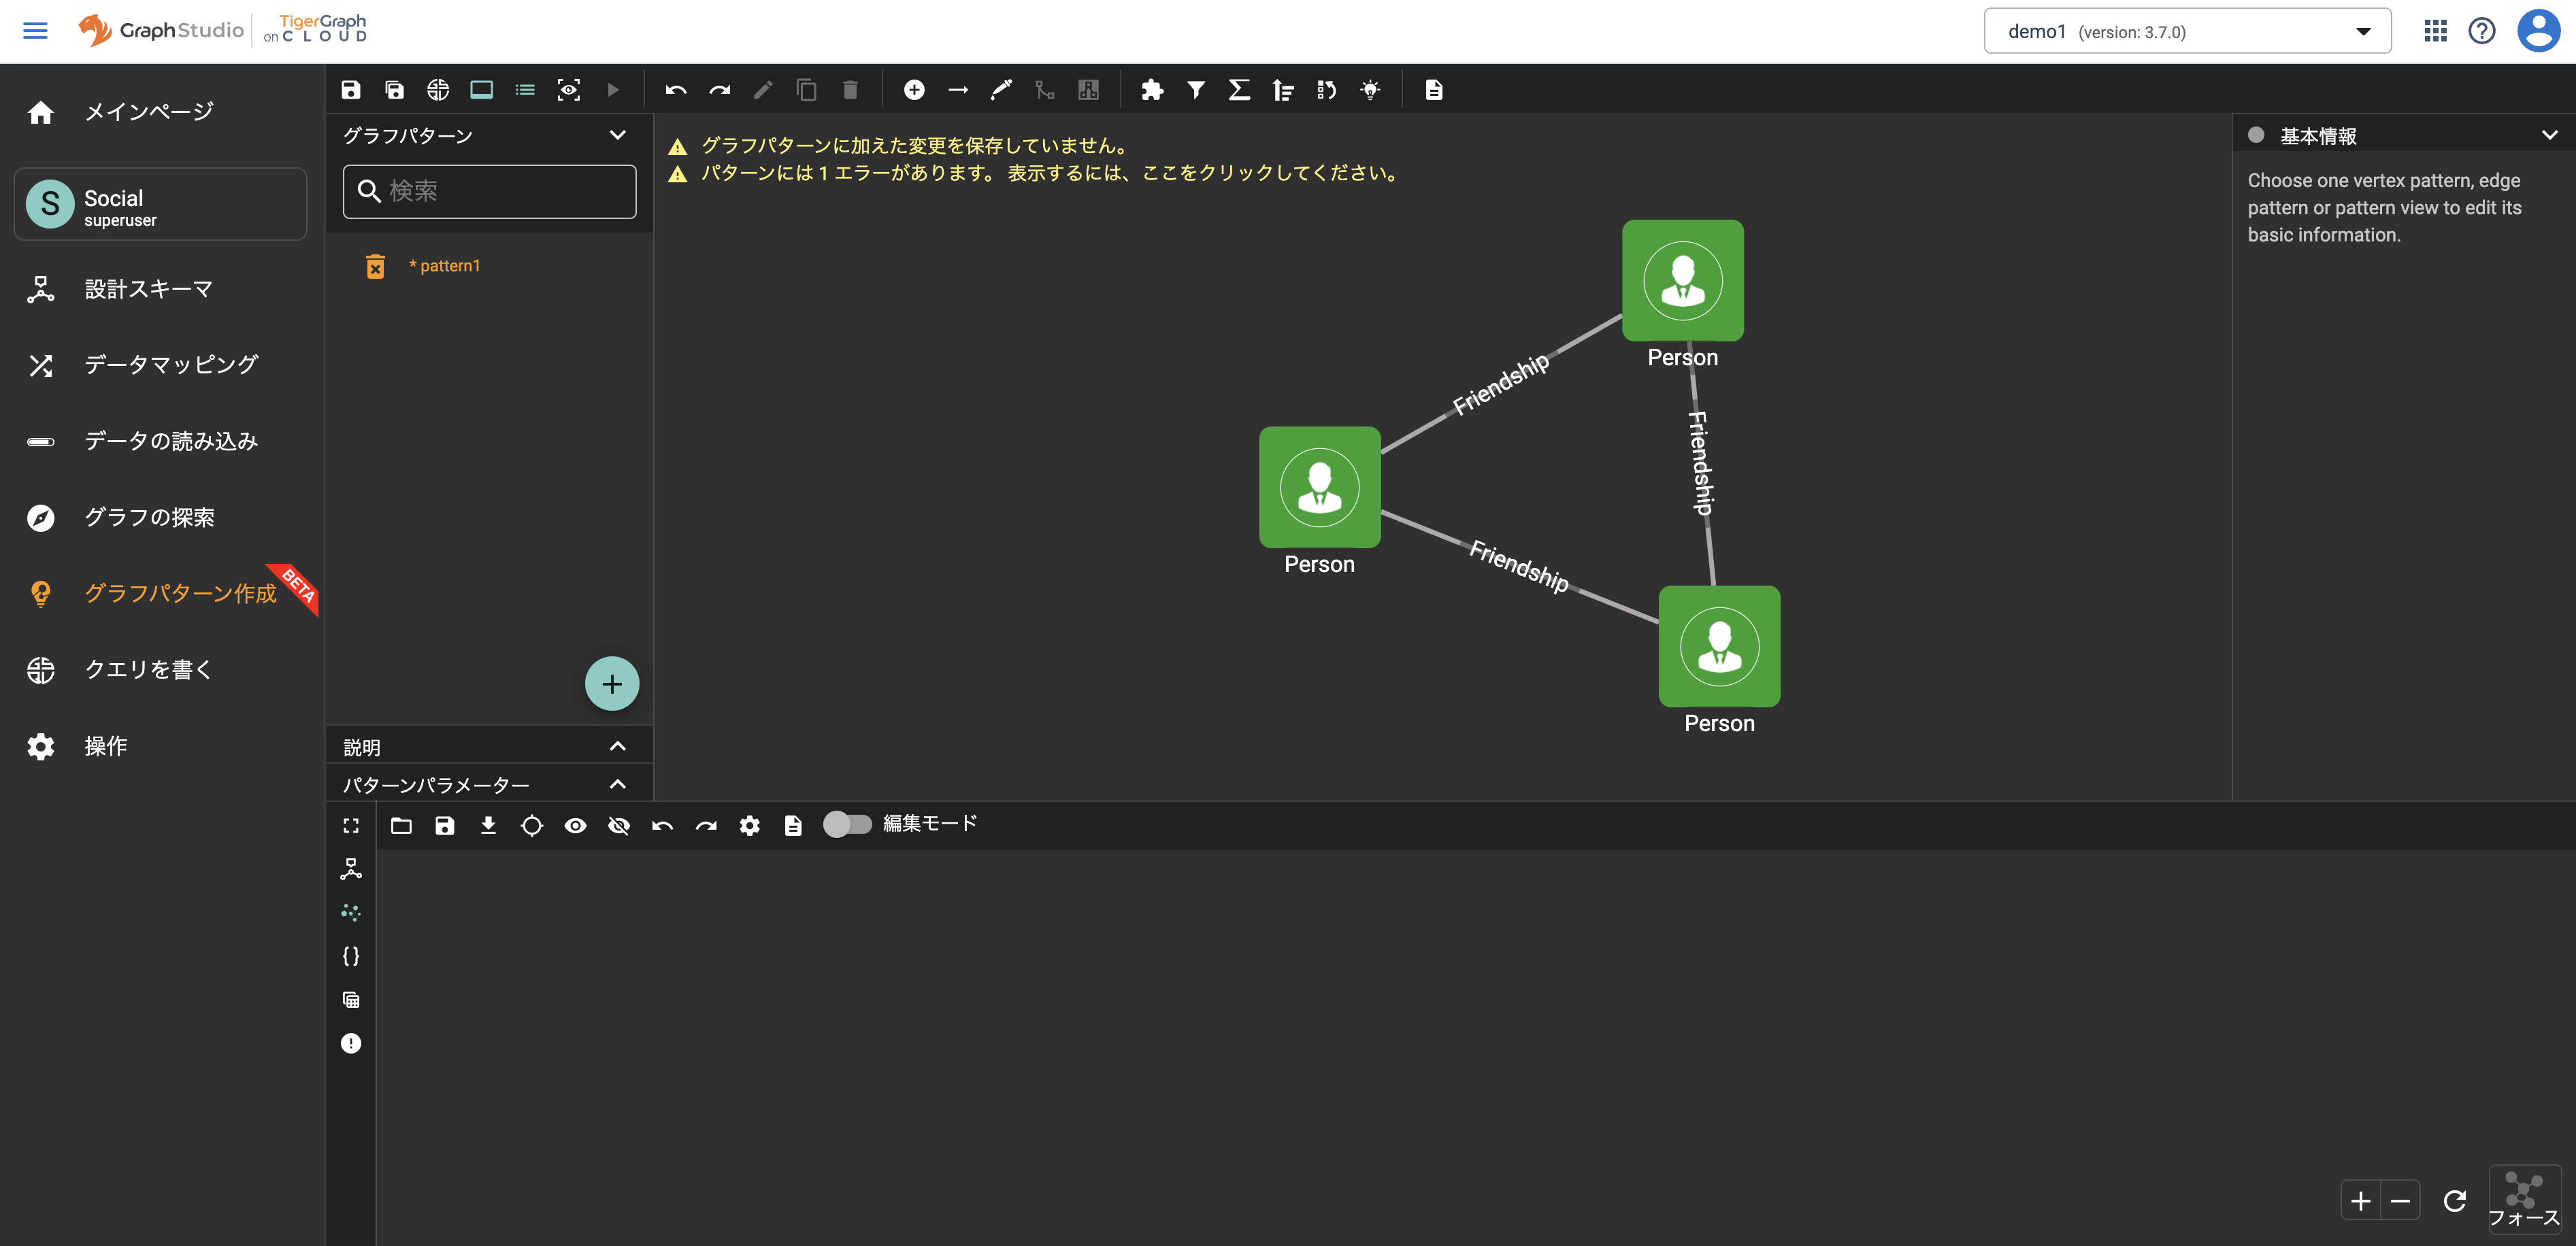Open the graph schema view icon
This screenshot has width=2576, height=1246.
point(351,868)
